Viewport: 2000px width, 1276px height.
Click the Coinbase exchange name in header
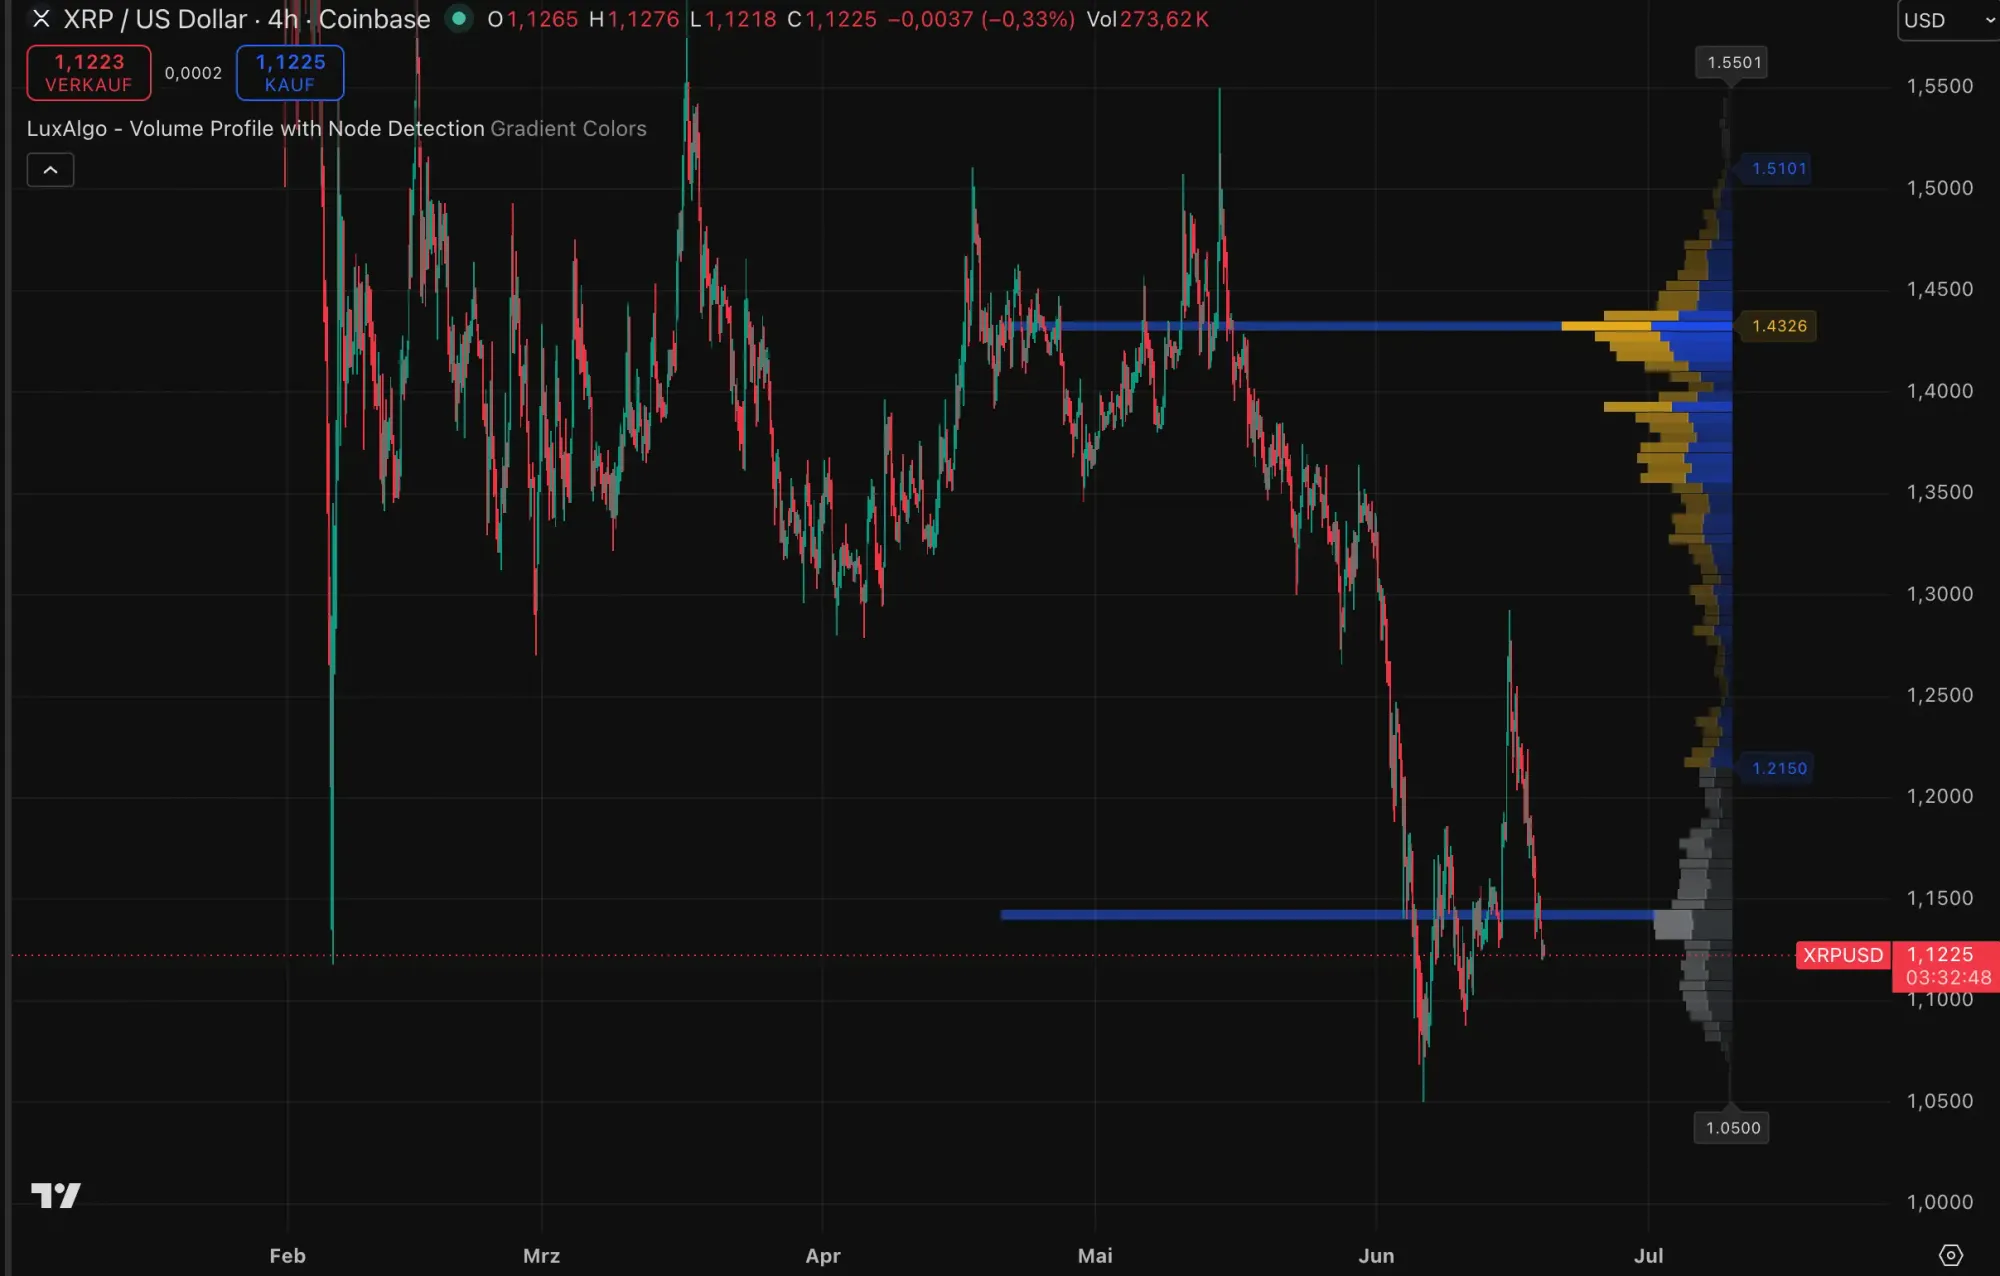point(374,19)
